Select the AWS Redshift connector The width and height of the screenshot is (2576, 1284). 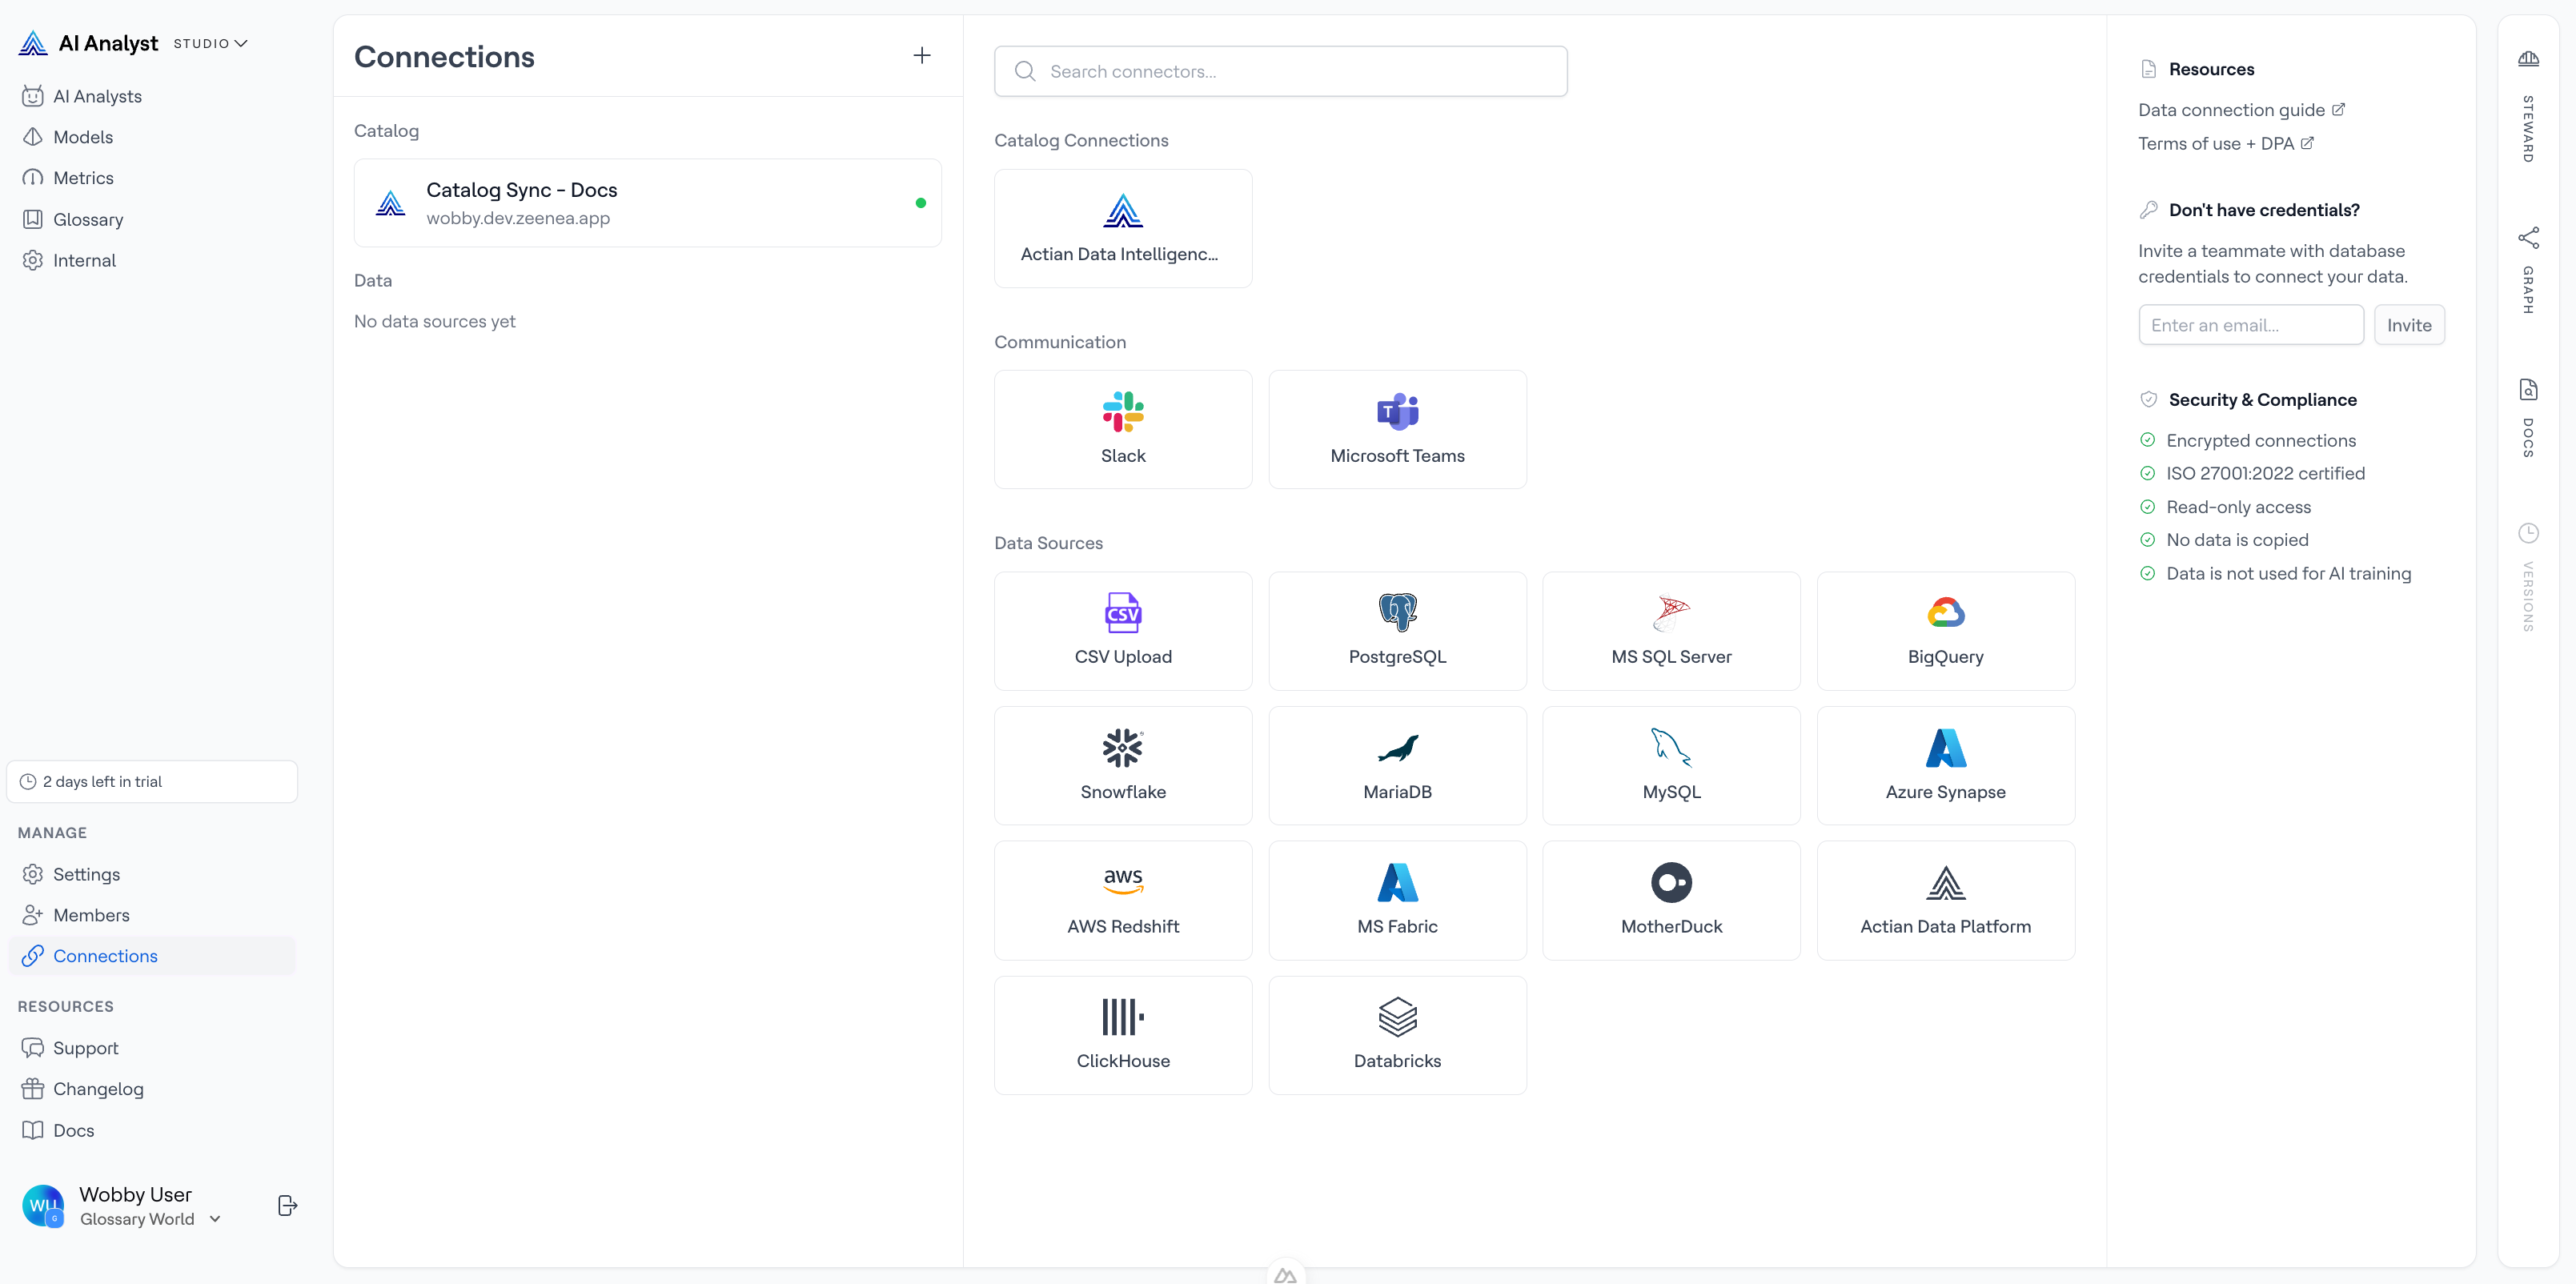click(x=1123, y=899)
